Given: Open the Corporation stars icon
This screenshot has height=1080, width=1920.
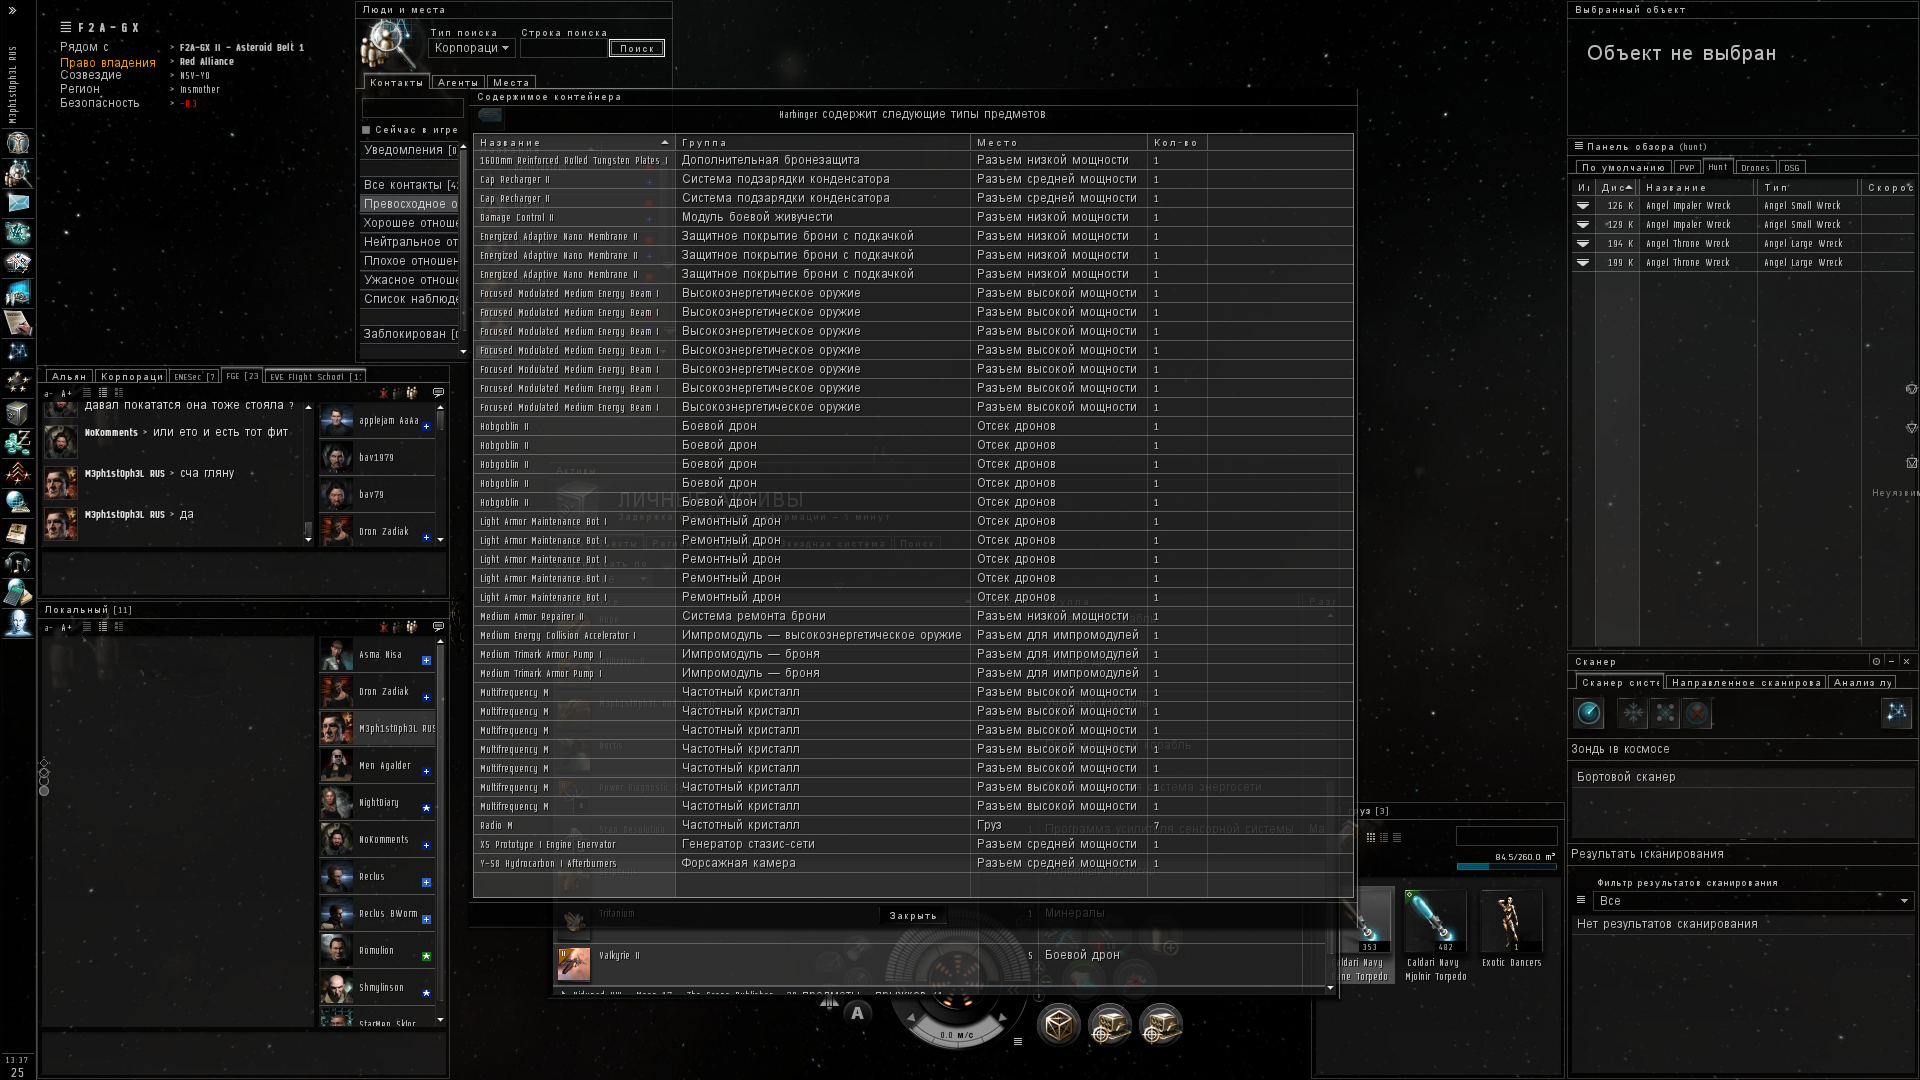Looking at the screenshot, I should click(x=18, y=382).
